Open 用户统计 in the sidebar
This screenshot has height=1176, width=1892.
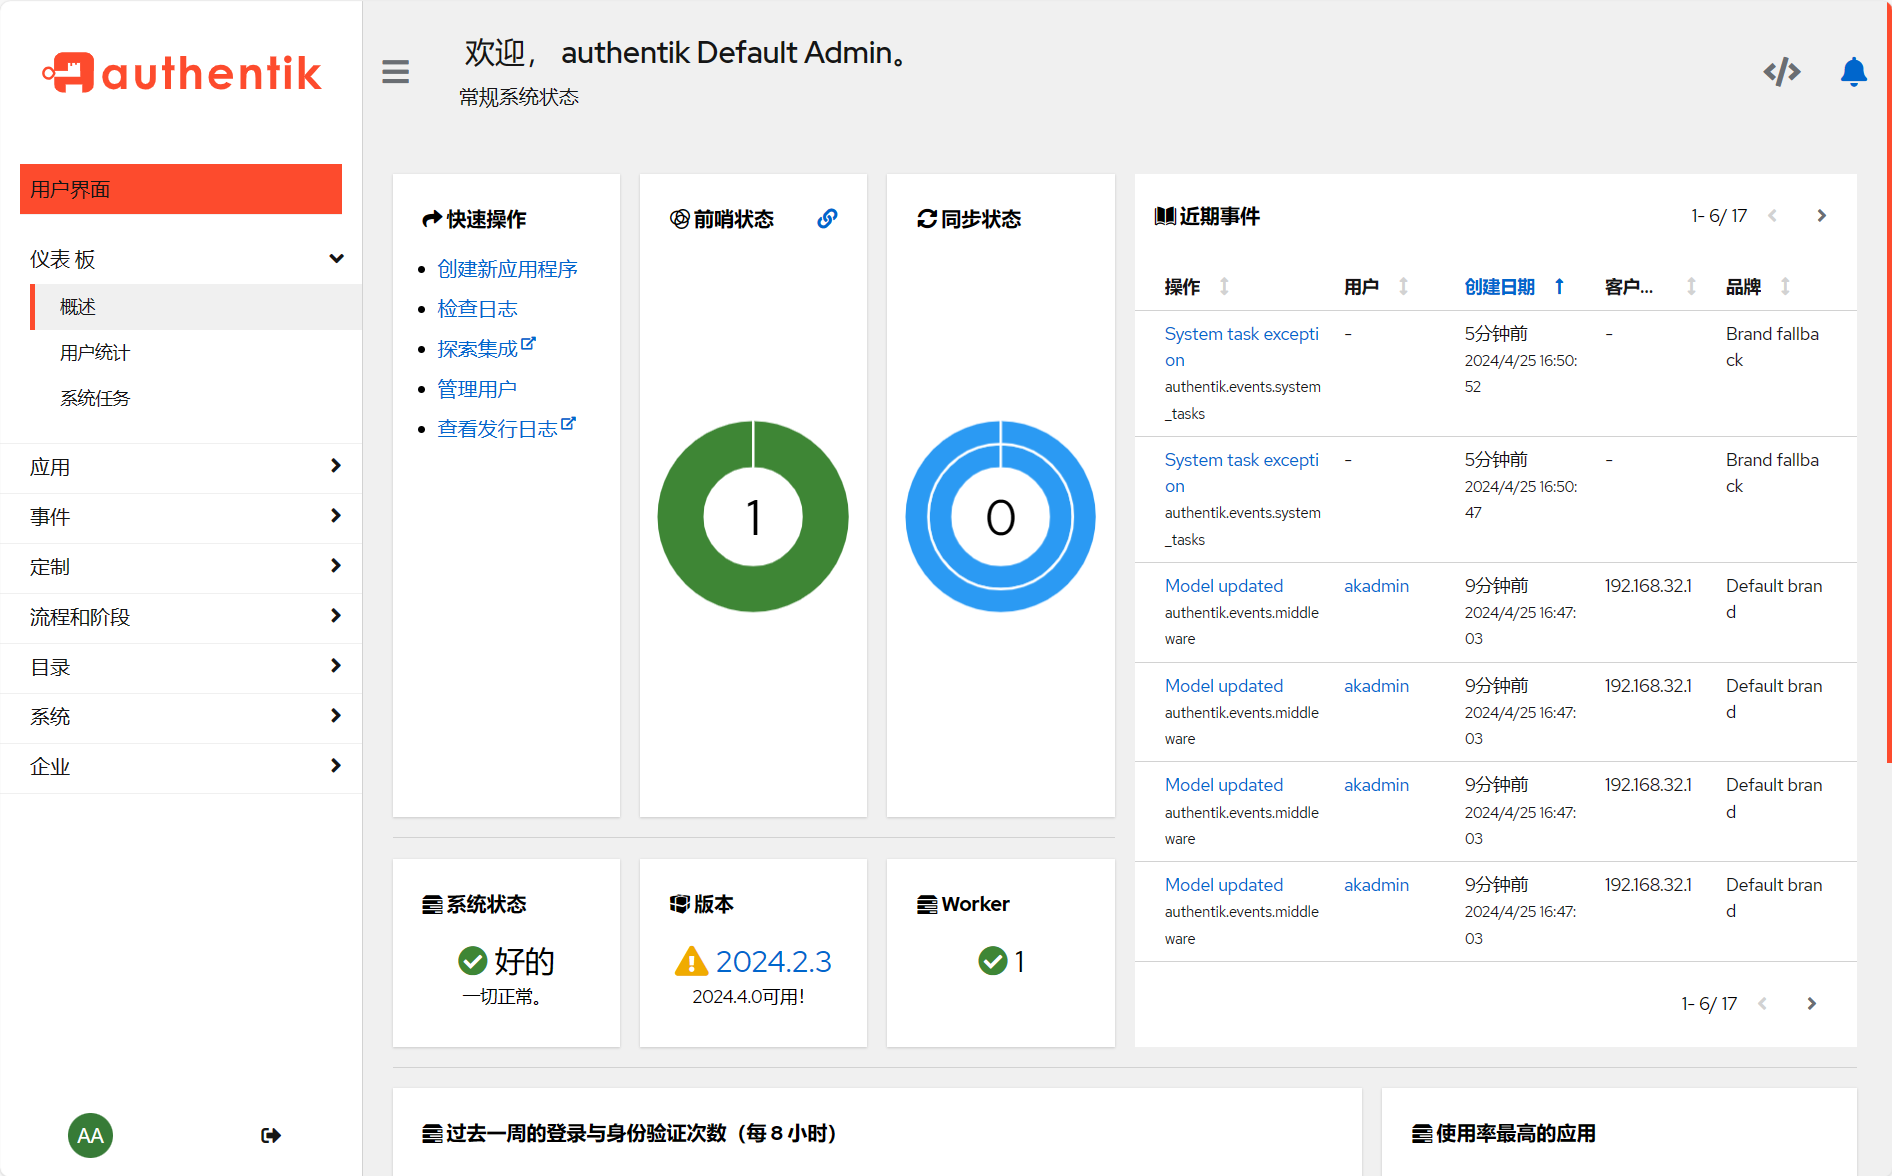(95, 353)
